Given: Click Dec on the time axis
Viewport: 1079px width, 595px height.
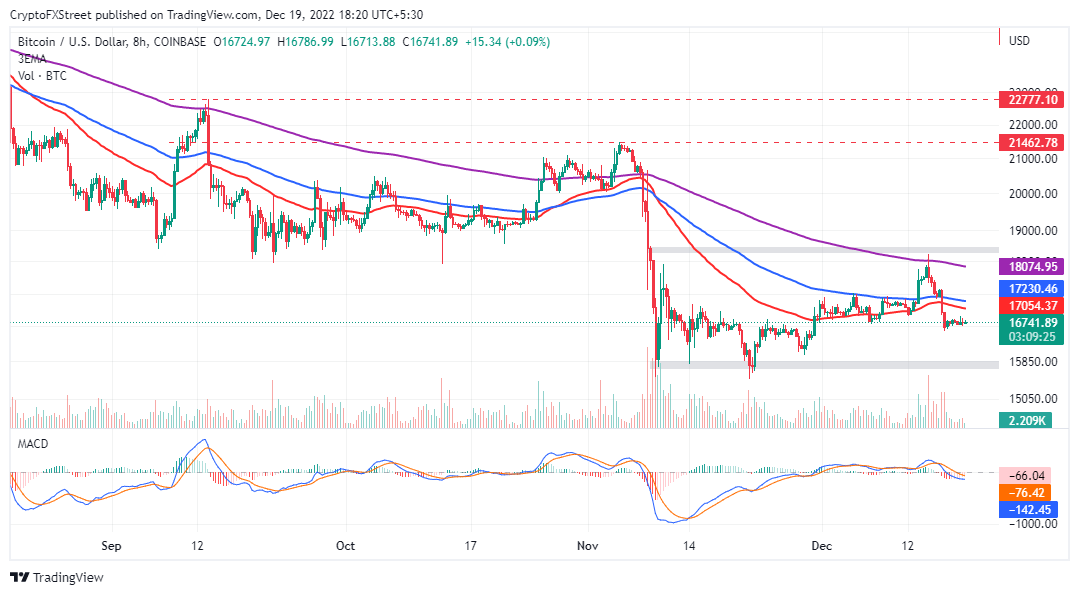Looking at the screenshot, I should click(823, 547).
